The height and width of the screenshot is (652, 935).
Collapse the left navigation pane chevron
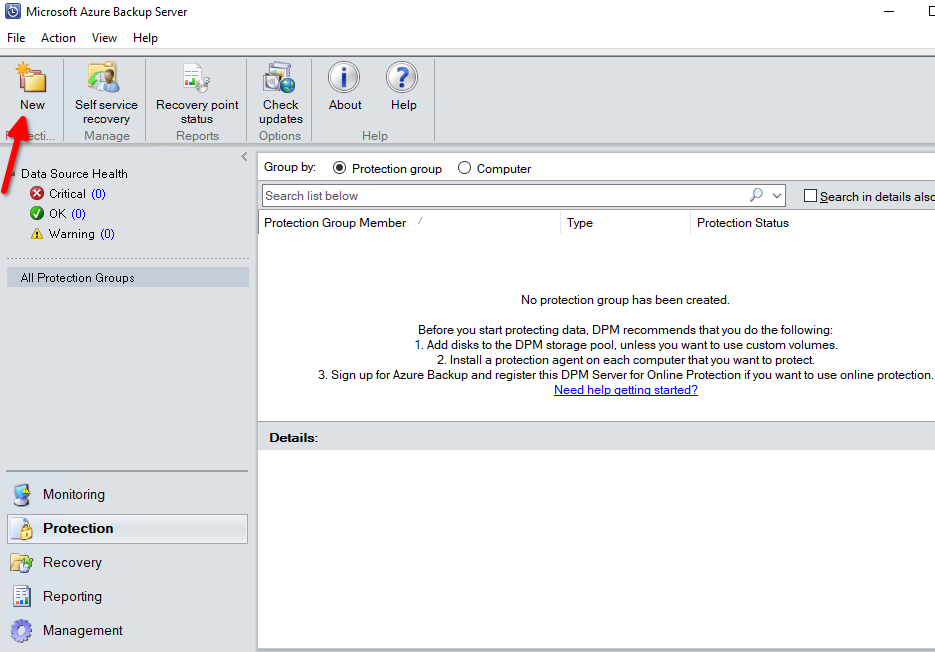tap(244, 157)
